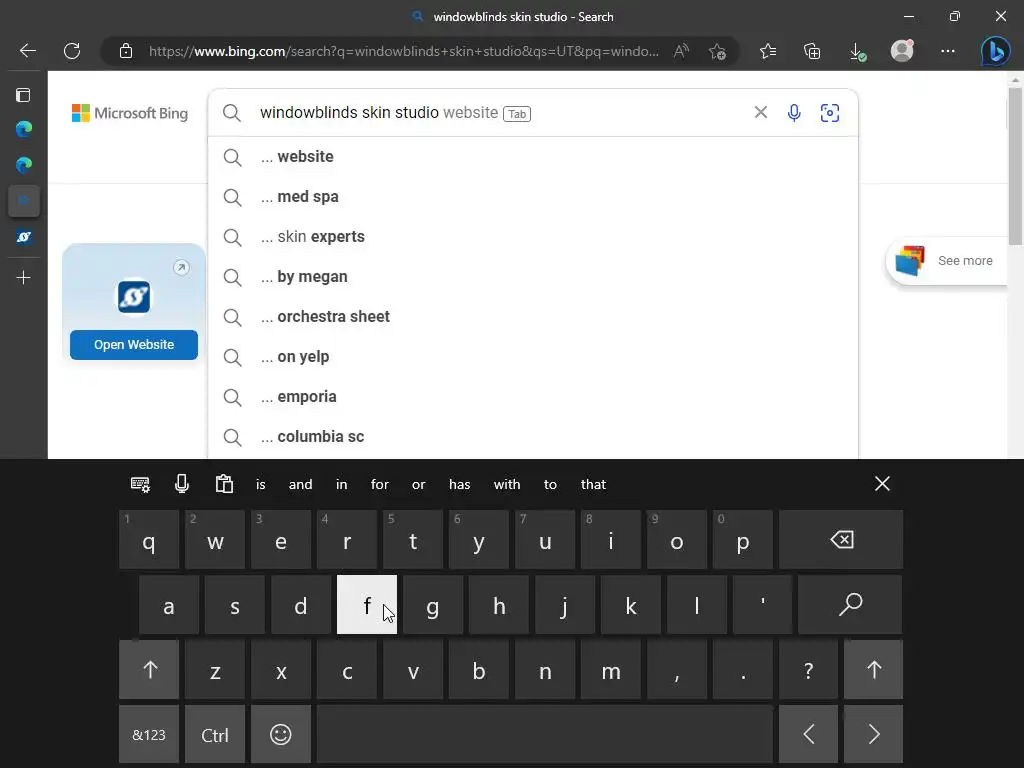Insert the word prediction 'is'
Screen dimensions: 1024x768
[x=261, y=485]
